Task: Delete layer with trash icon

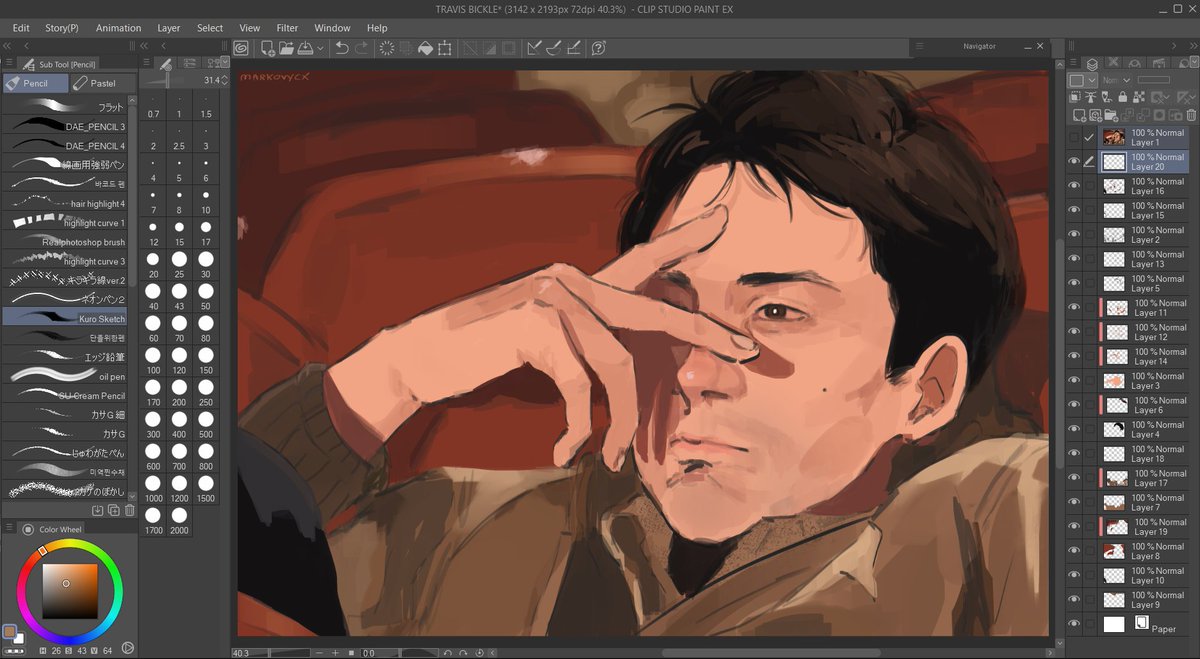Action: [x=1192, y=116]
